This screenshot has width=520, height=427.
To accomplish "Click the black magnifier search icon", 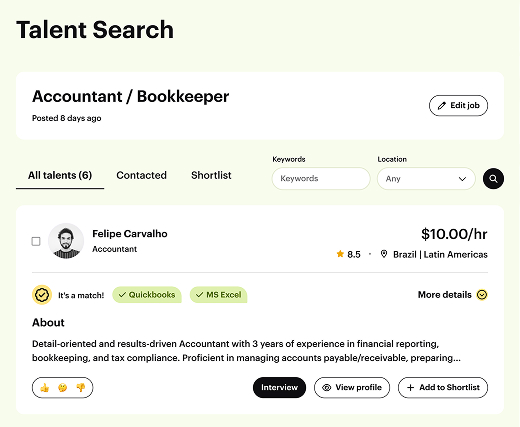I will 493,179.
